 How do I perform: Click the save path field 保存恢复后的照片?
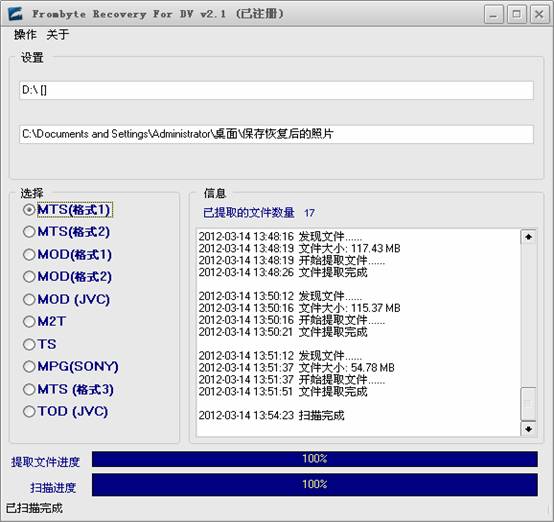click(276, 134)
